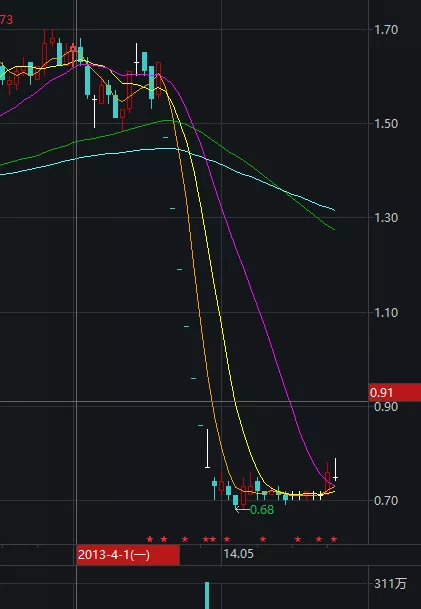This screenshot has width=421, height=609.
Task: Select the white candlestick at chart's far right
Action: pos(335,470)
